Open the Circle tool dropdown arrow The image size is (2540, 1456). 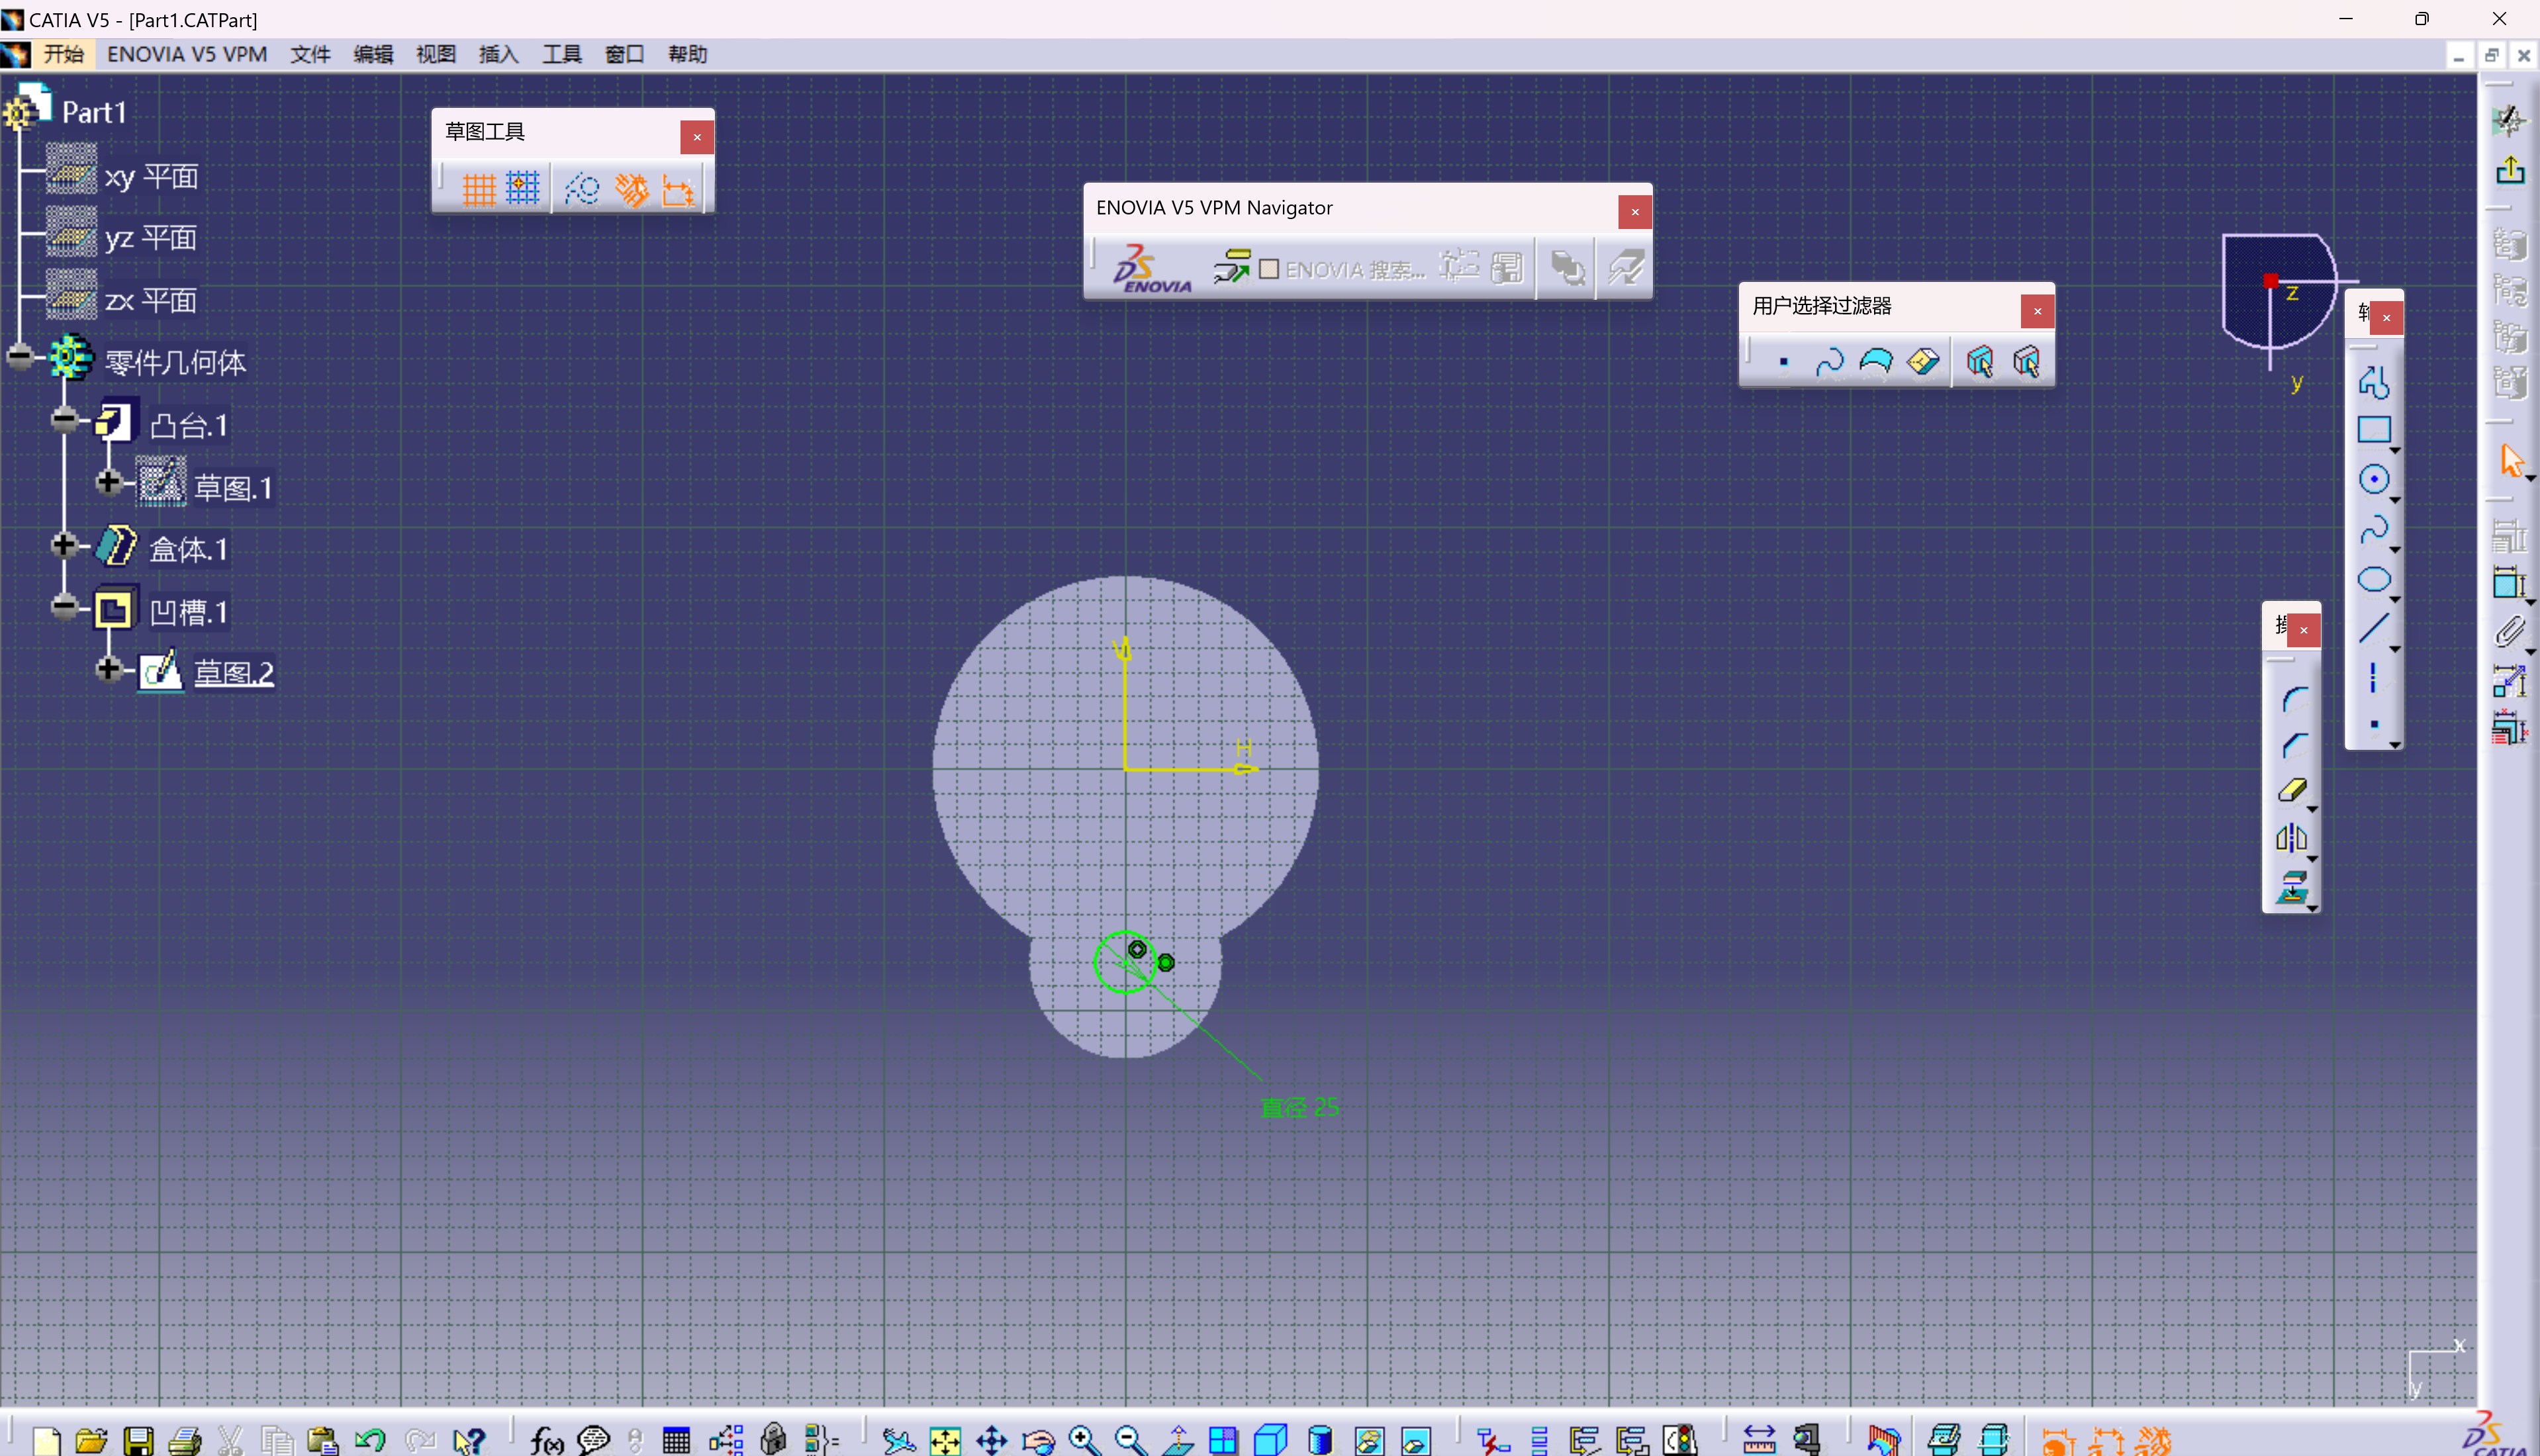pyautogui.click(x=2394, y=499)
